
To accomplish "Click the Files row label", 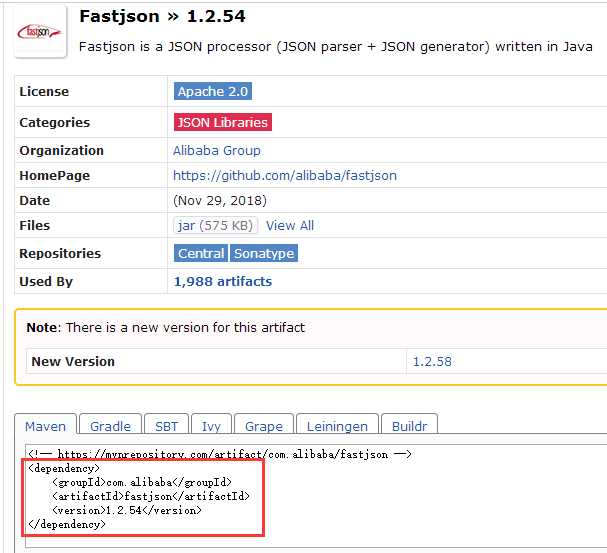I will click(x=35, y=225).
